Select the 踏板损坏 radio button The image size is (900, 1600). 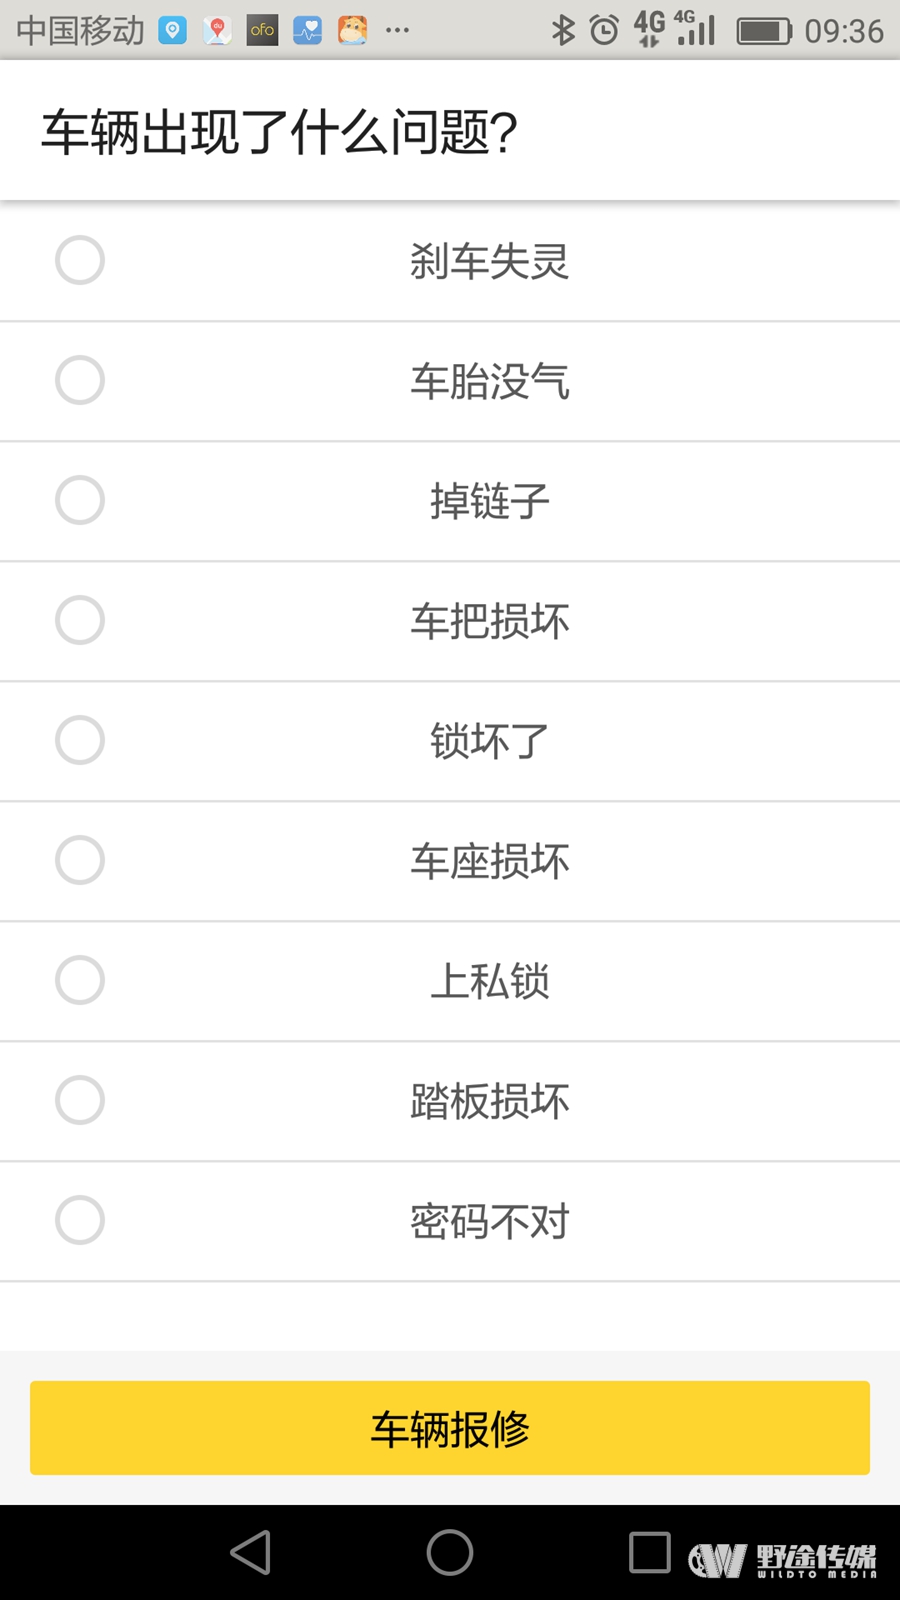80,1100
